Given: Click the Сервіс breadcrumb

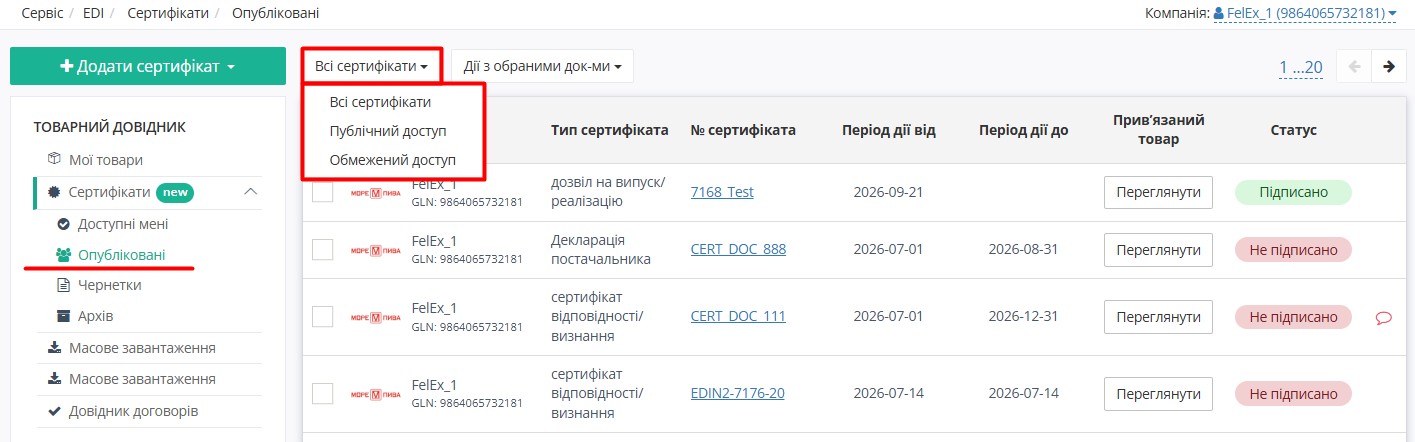Looking at the screenshot, I should coord(41,14).
